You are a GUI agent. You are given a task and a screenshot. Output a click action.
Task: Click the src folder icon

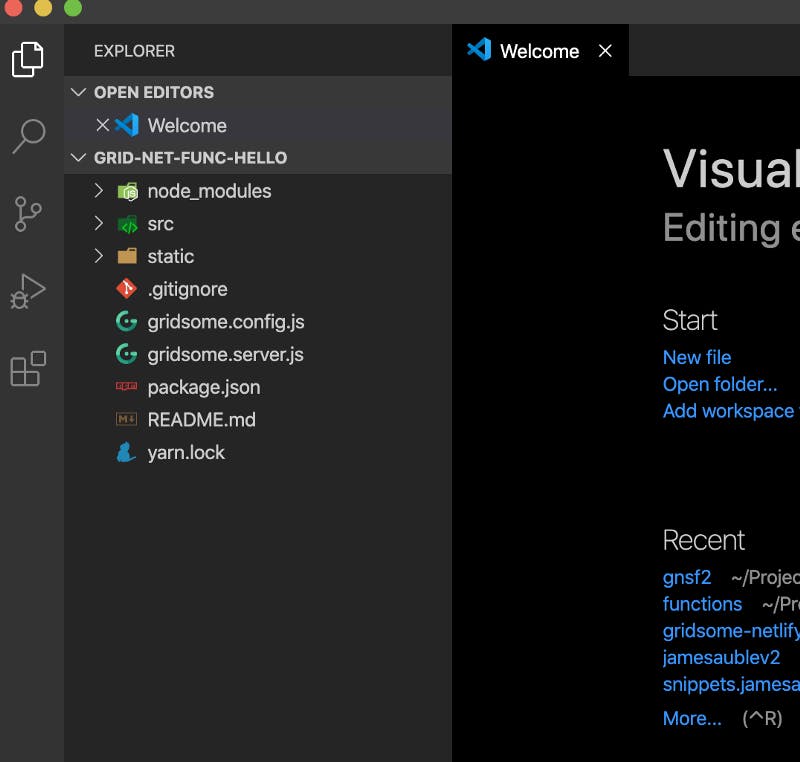pos(128,224)
